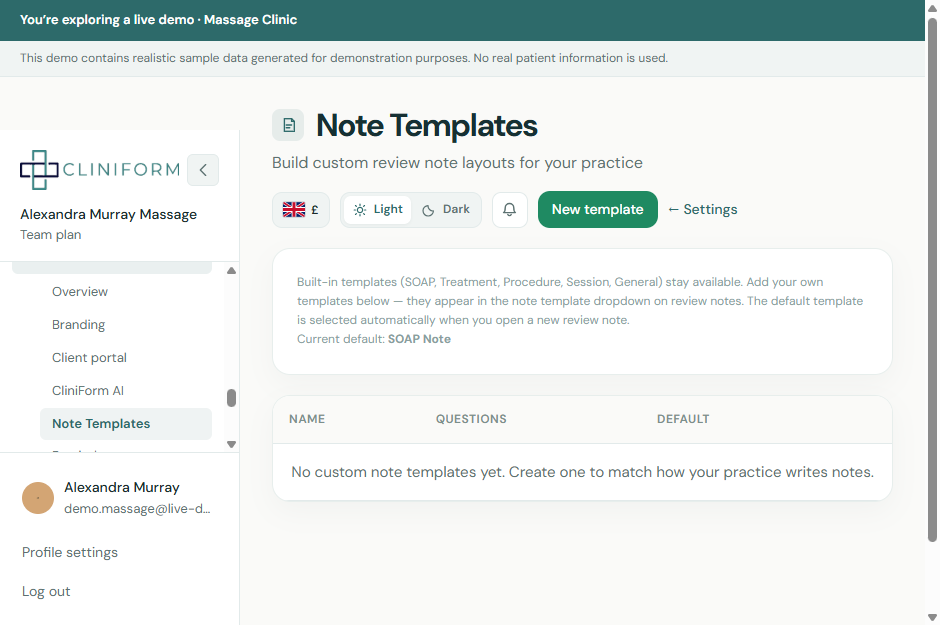Click the 'SOAP Note' default text
Screen dimensions: 940x625
pyautogui.click(x=419, y=339)
